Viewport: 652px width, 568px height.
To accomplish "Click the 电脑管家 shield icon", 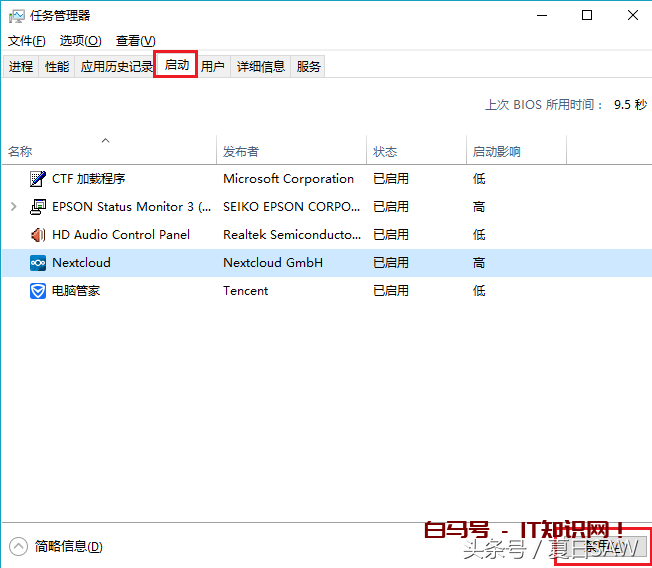I will pos(38,291).
